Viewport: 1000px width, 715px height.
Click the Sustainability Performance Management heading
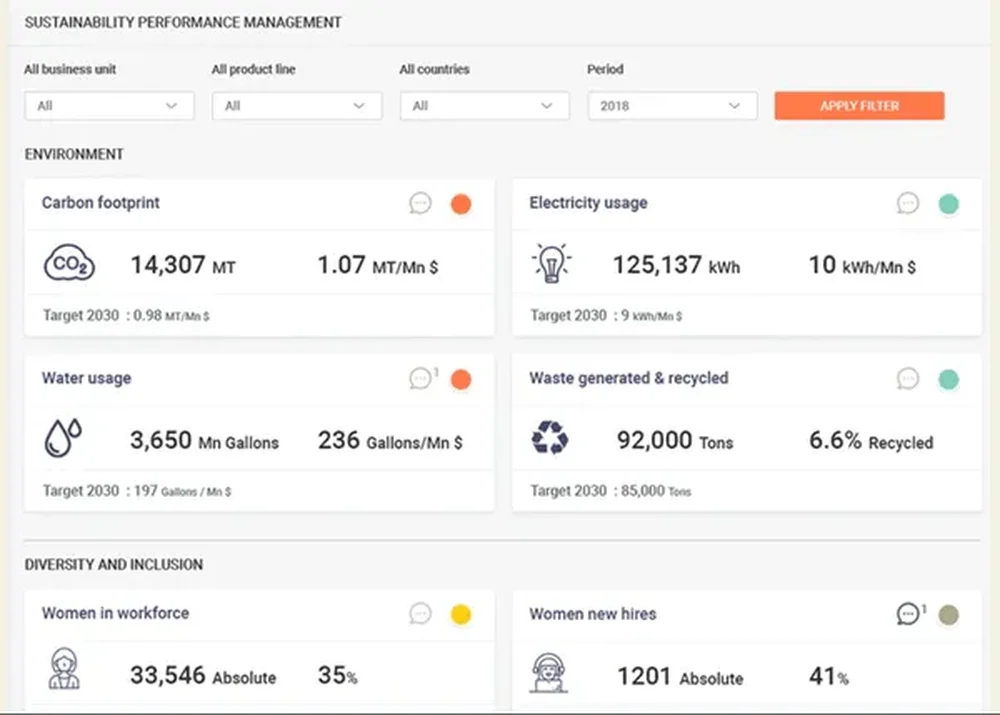[183, 22]
